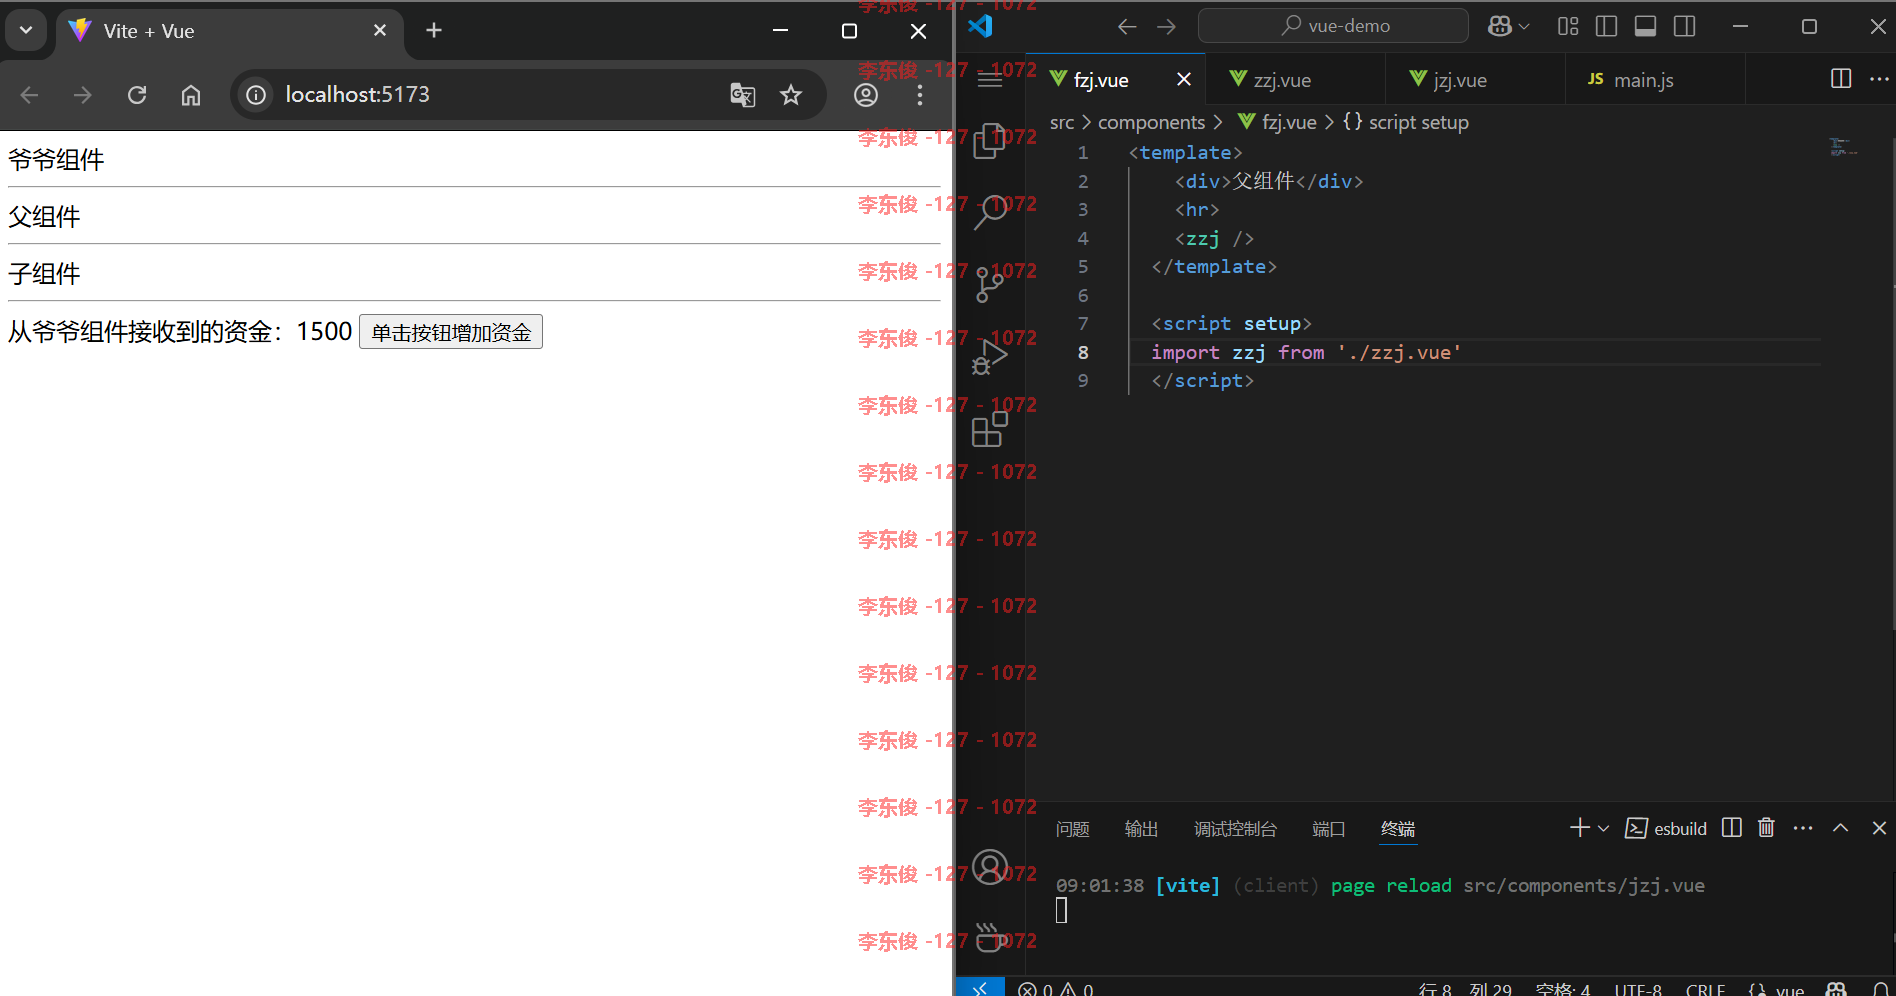
Task: Open VS Code hamburger menu
Action: click(989, 80)
